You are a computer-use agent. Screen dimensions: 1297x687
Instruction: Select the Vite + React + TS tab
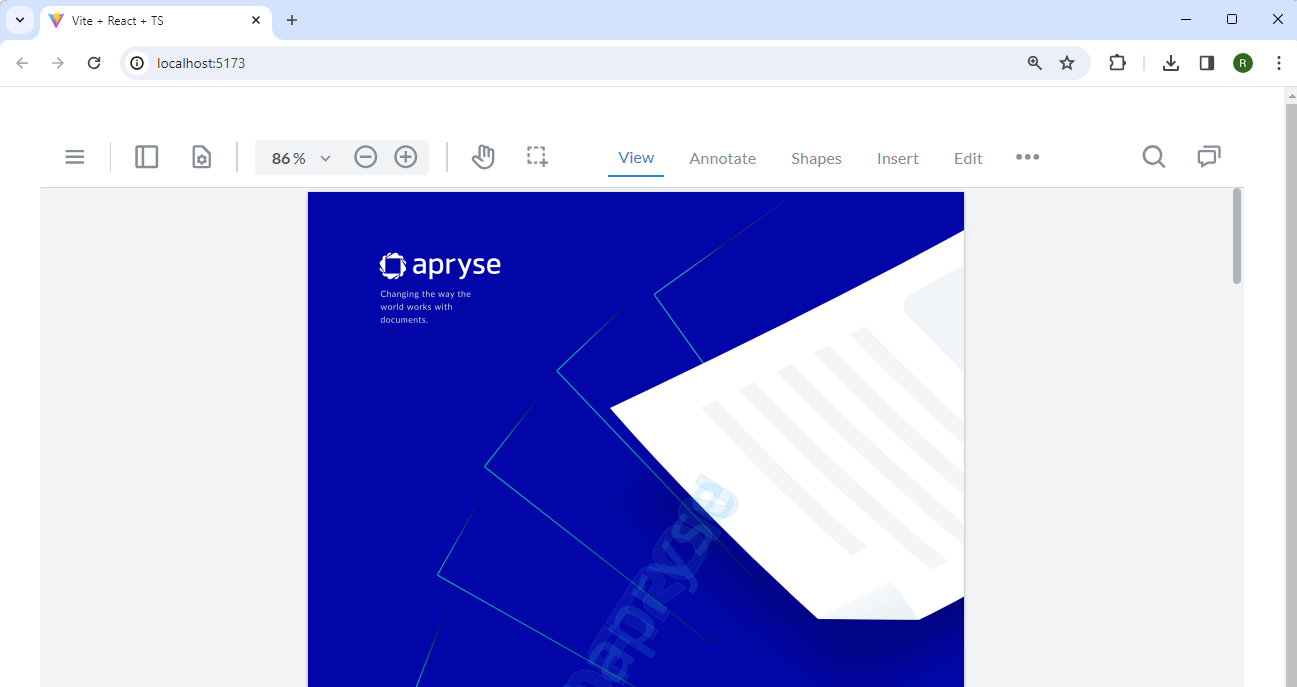click(x=154, y=20)
